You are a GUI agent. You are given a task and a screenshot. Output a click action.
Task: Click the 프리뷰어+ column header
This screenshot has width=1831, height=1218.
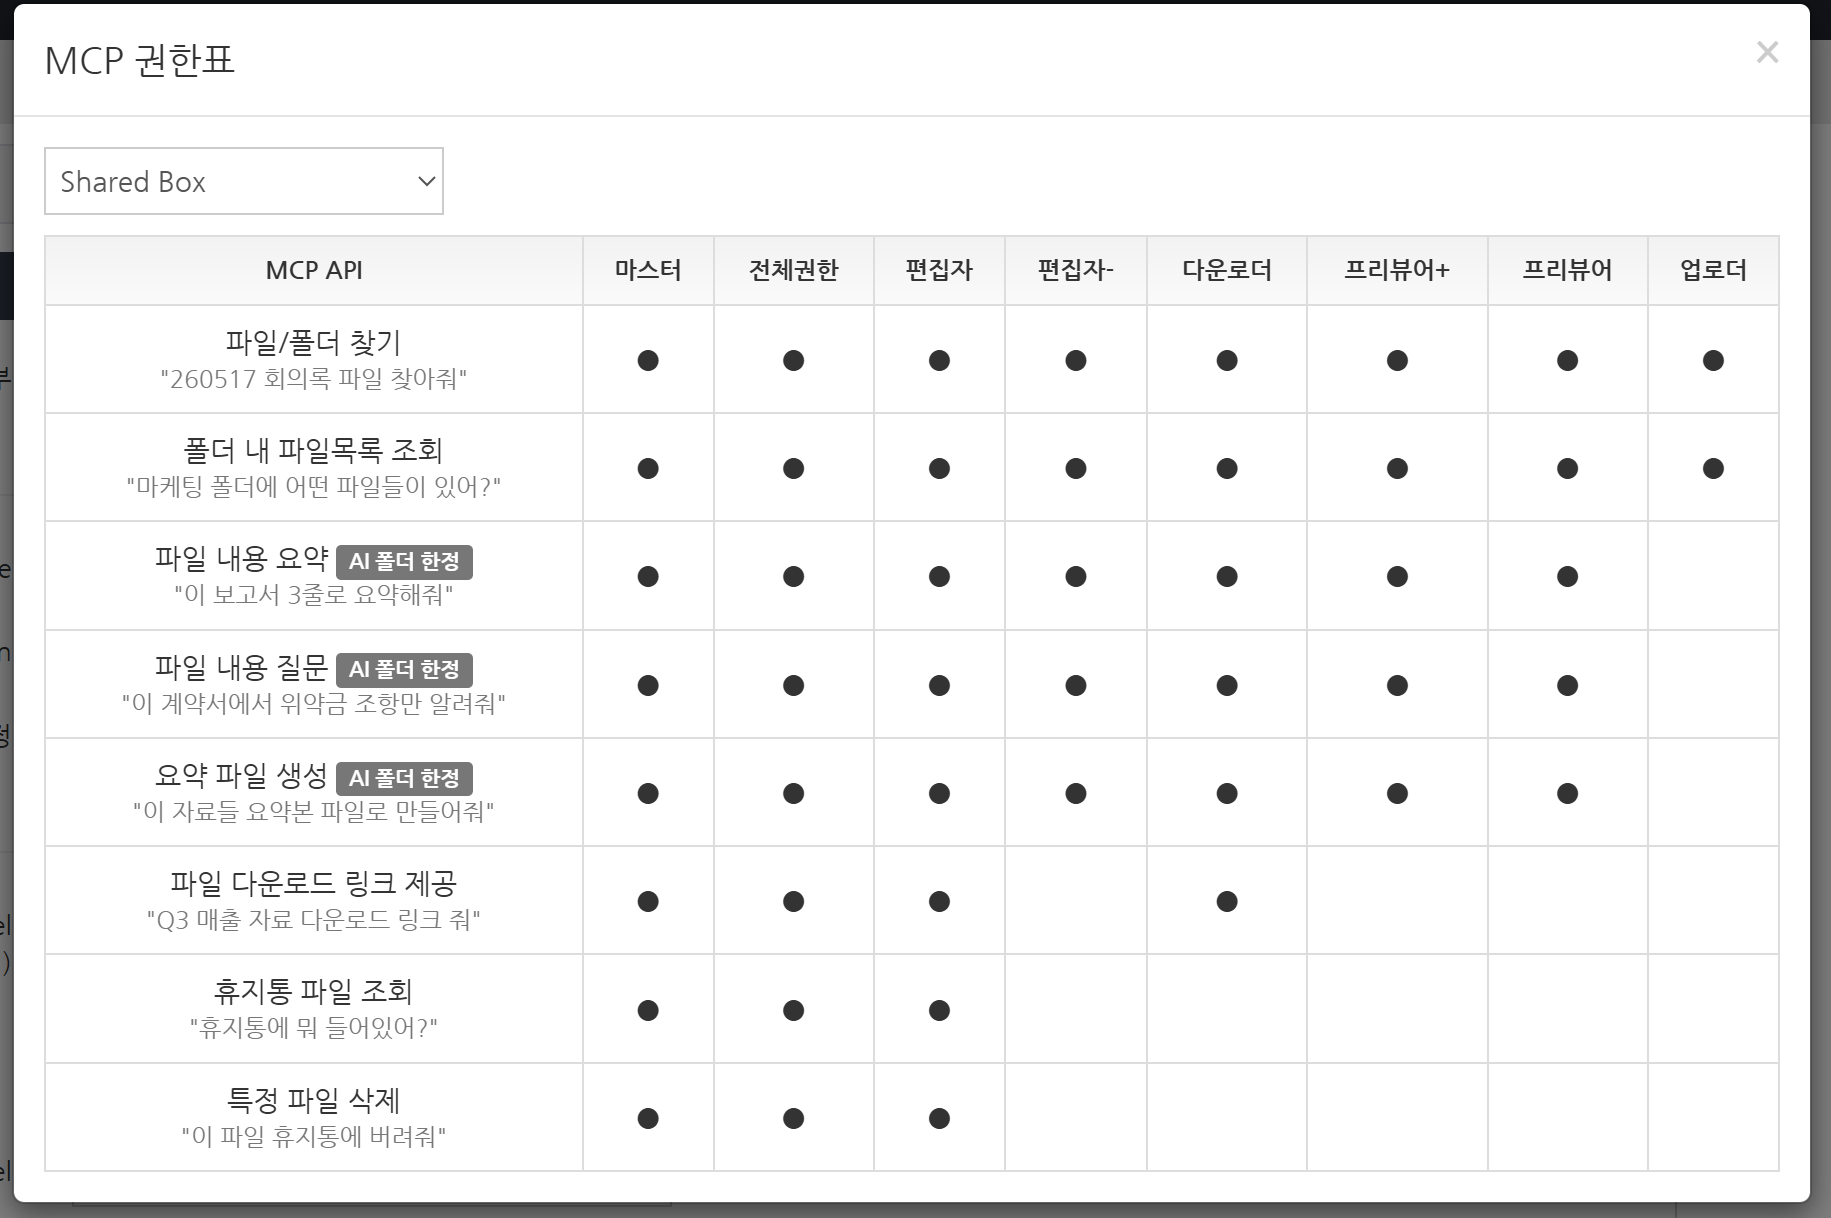click(1397, 270)
